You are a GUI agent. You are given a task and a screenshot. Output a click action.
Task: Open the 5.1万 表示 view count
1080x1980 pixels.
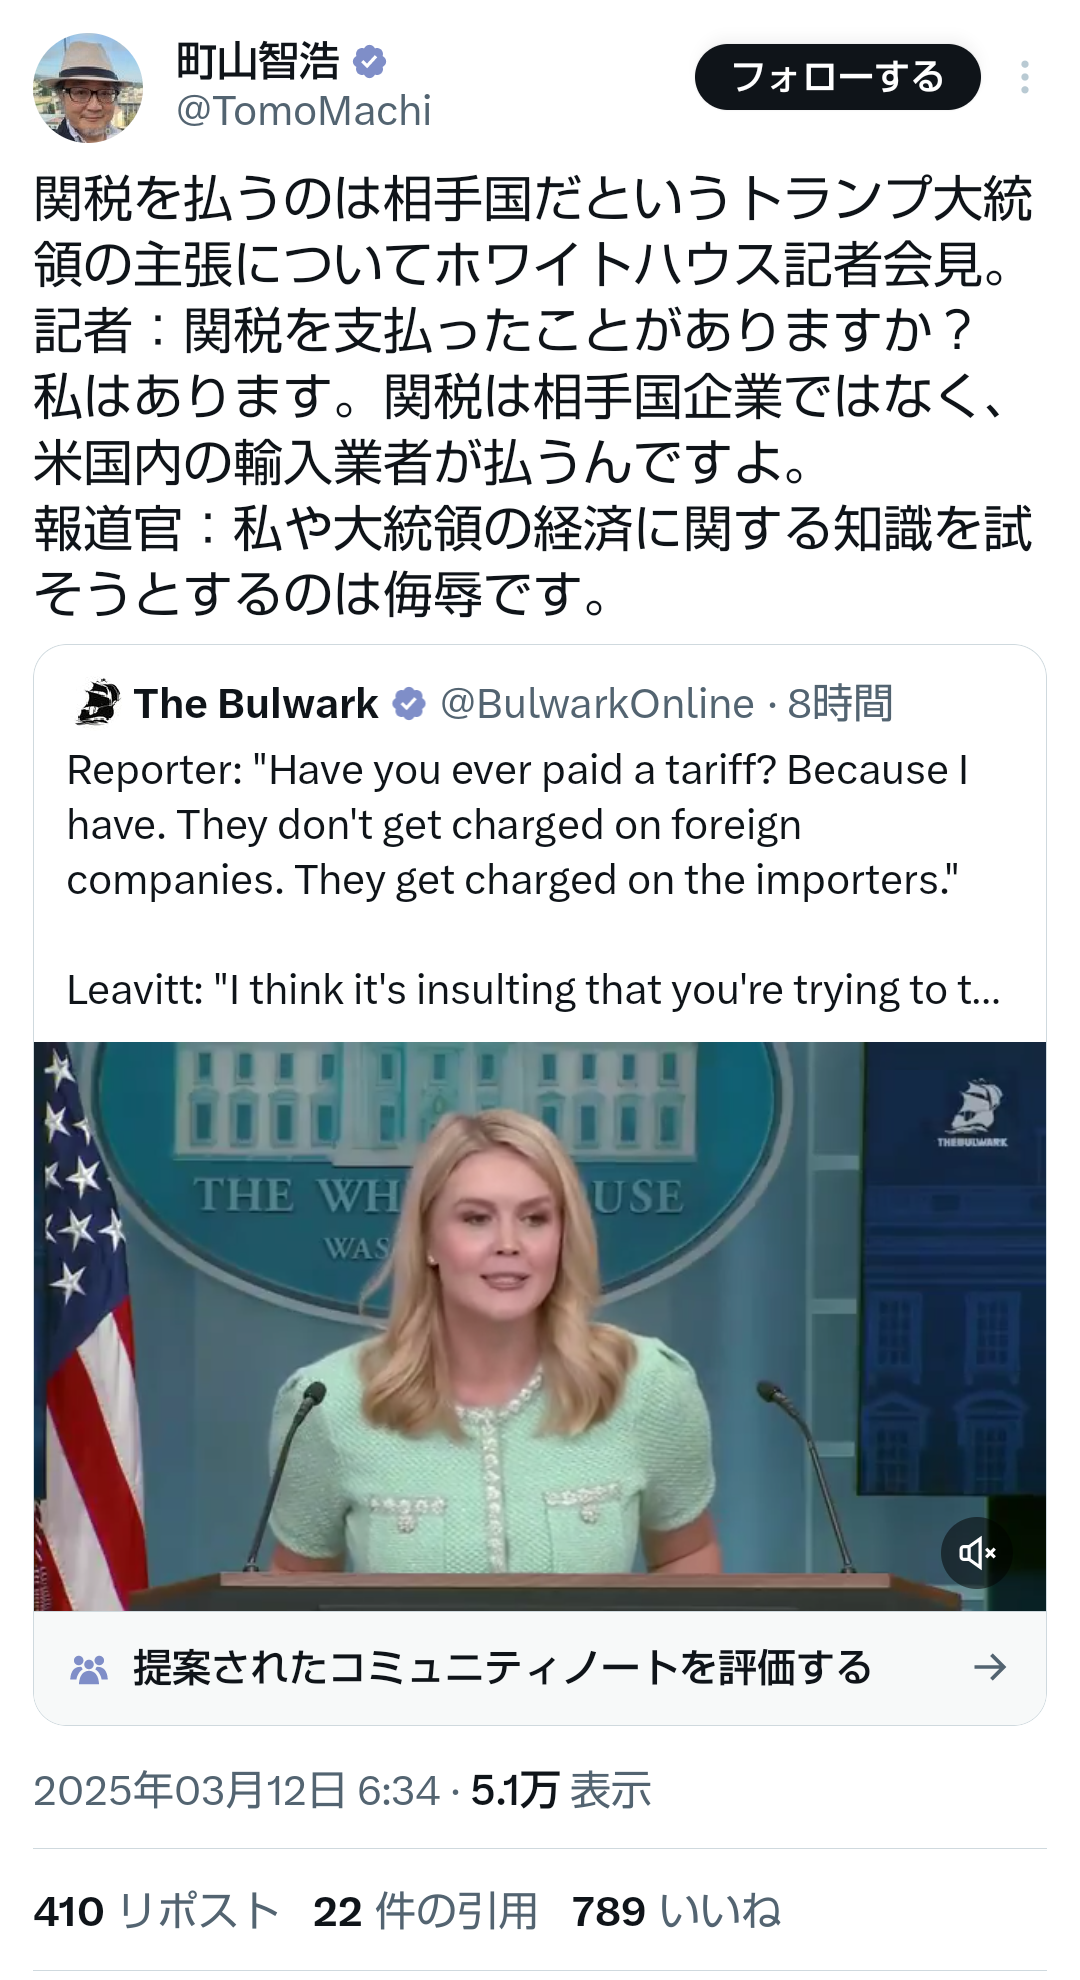[561, 1790]
